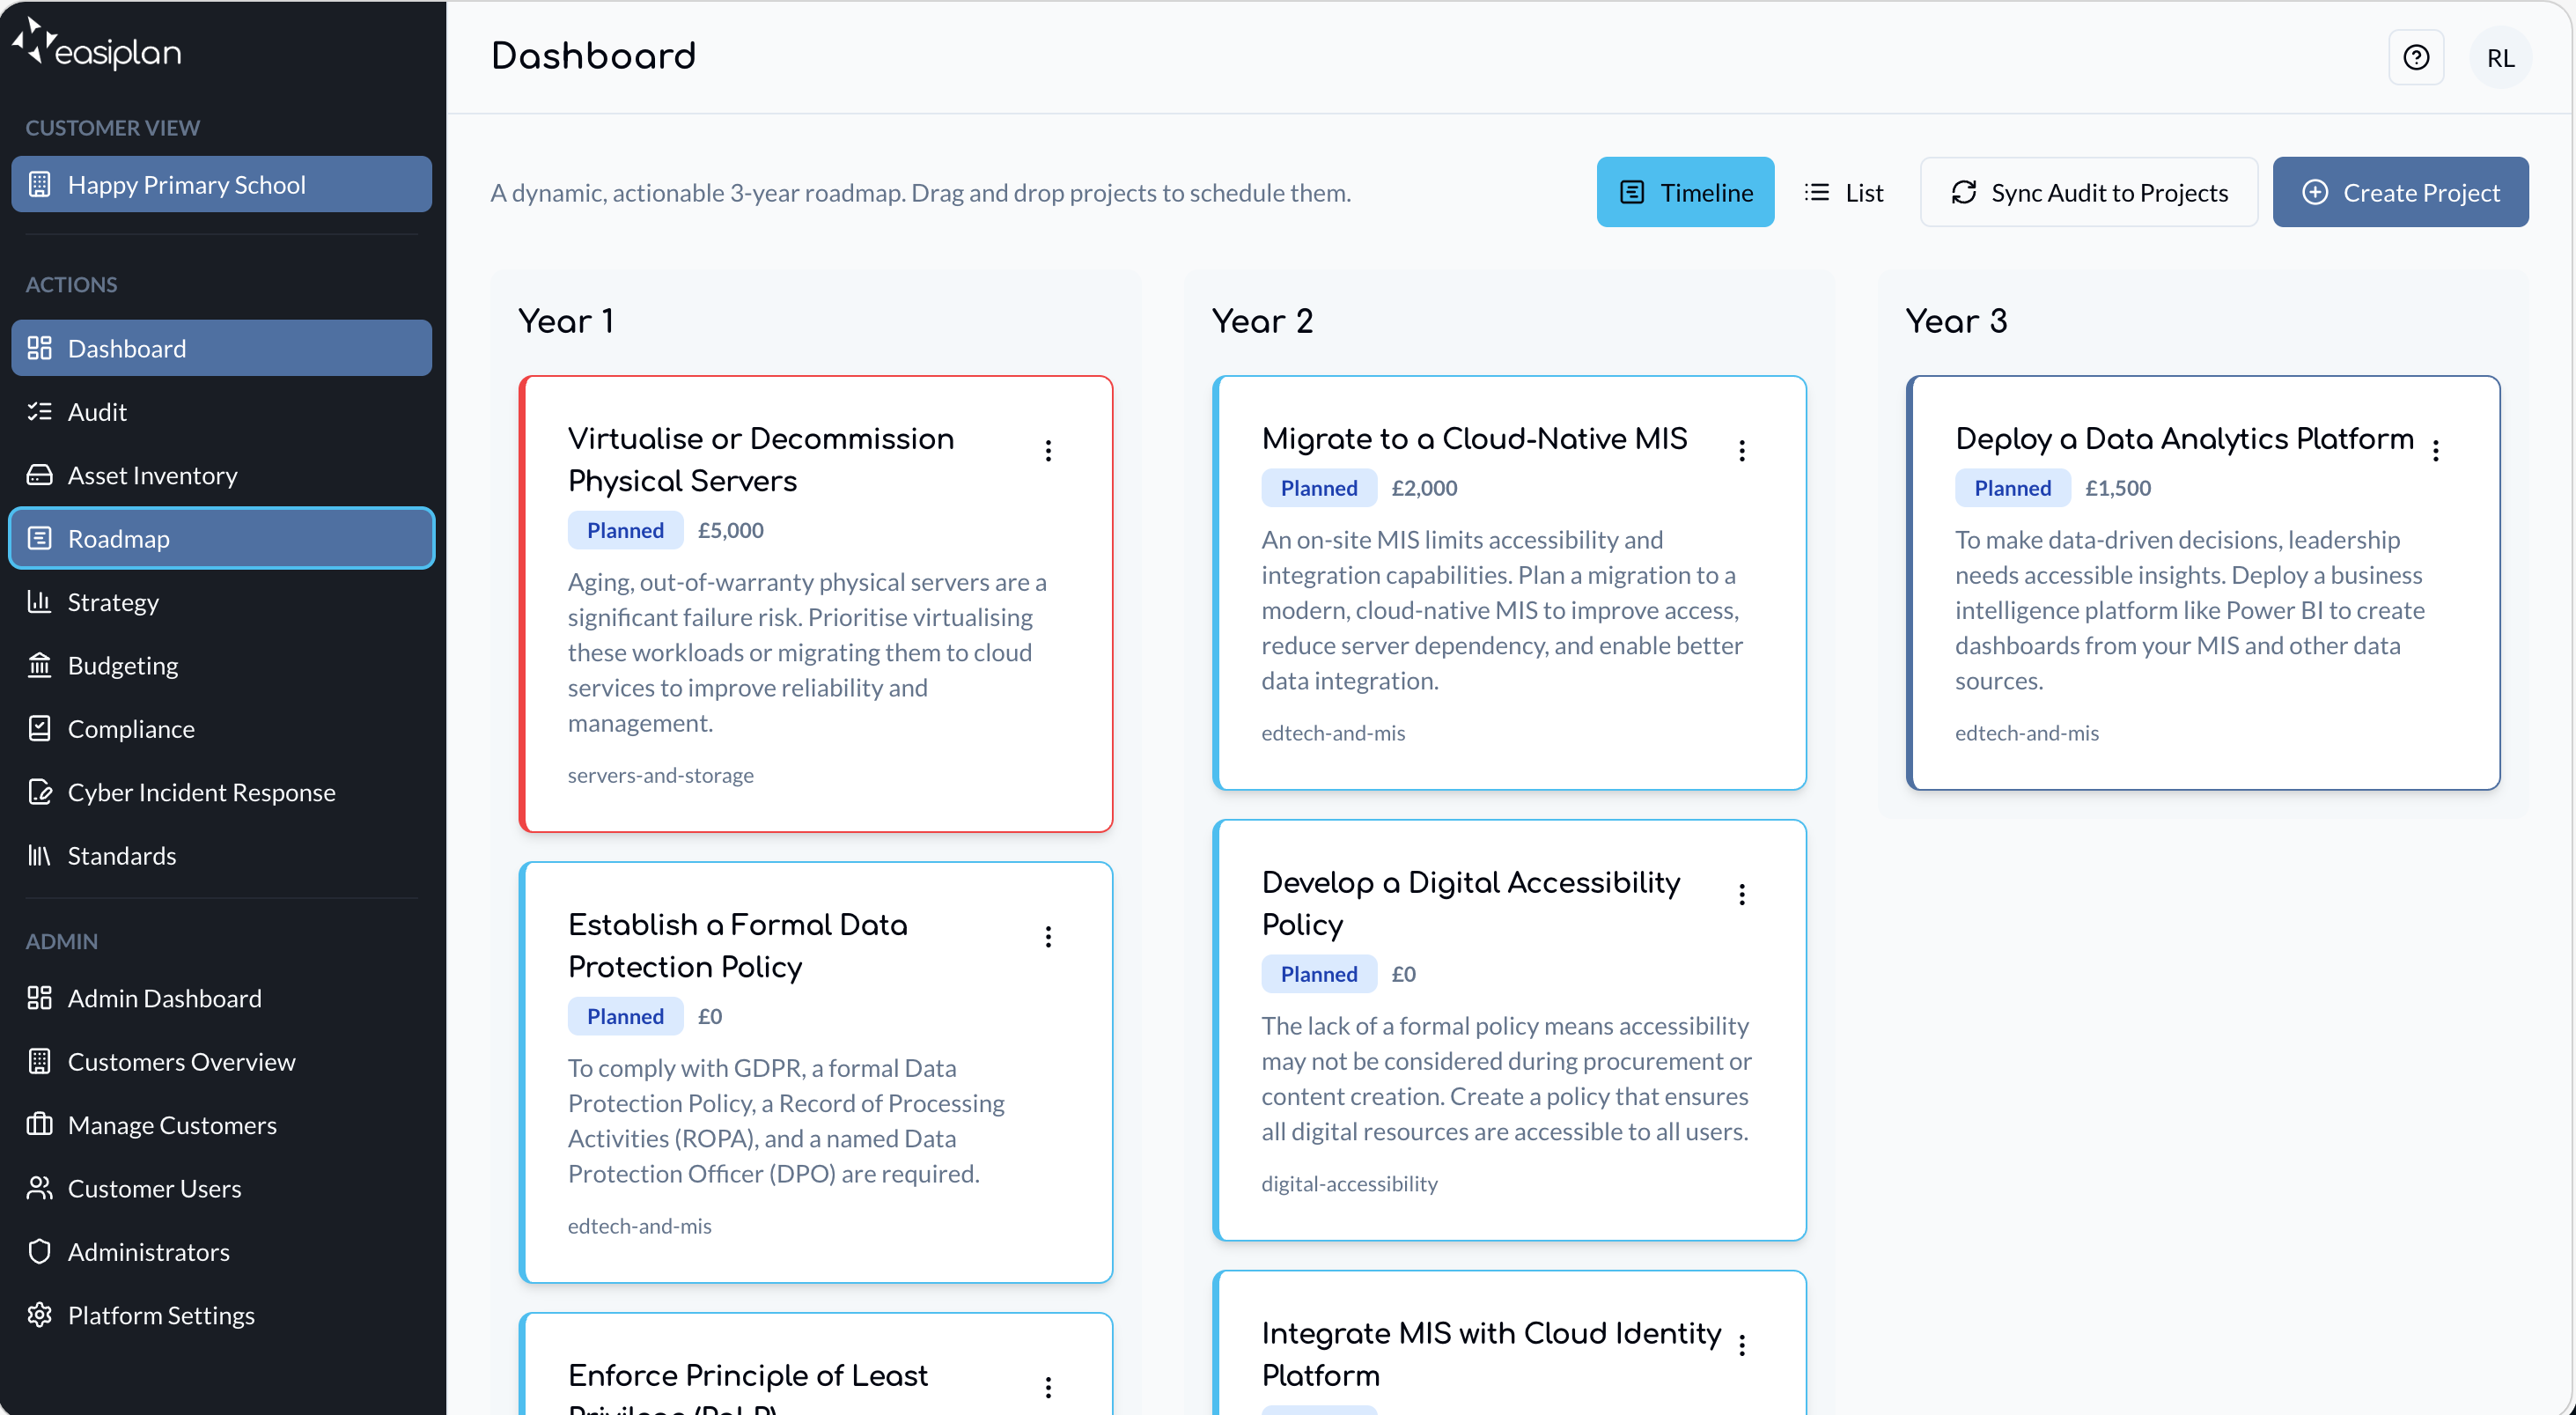This screenshot has height=1415, width=2576.
Task: Click the Year 1 column heading
Action: (x=566, y=321)
